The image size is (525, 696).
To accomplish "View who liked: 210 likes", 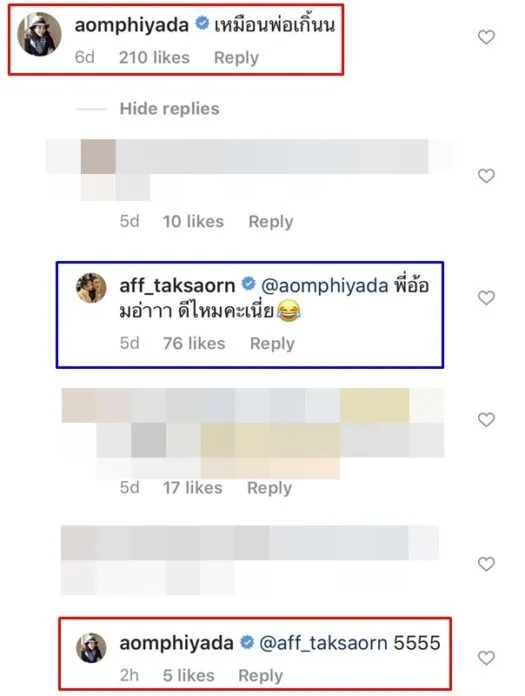I will [154, 58].
